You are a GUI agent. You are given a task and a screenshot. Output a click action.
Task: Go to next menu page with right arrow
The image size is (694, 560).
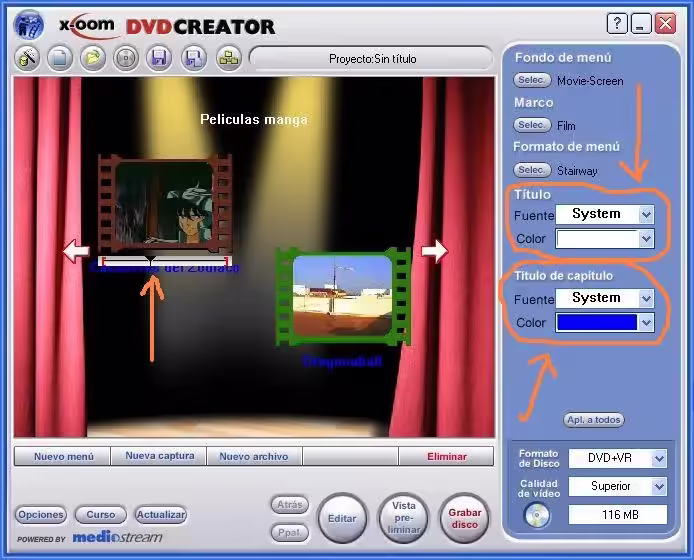click(x=434, y=251)
